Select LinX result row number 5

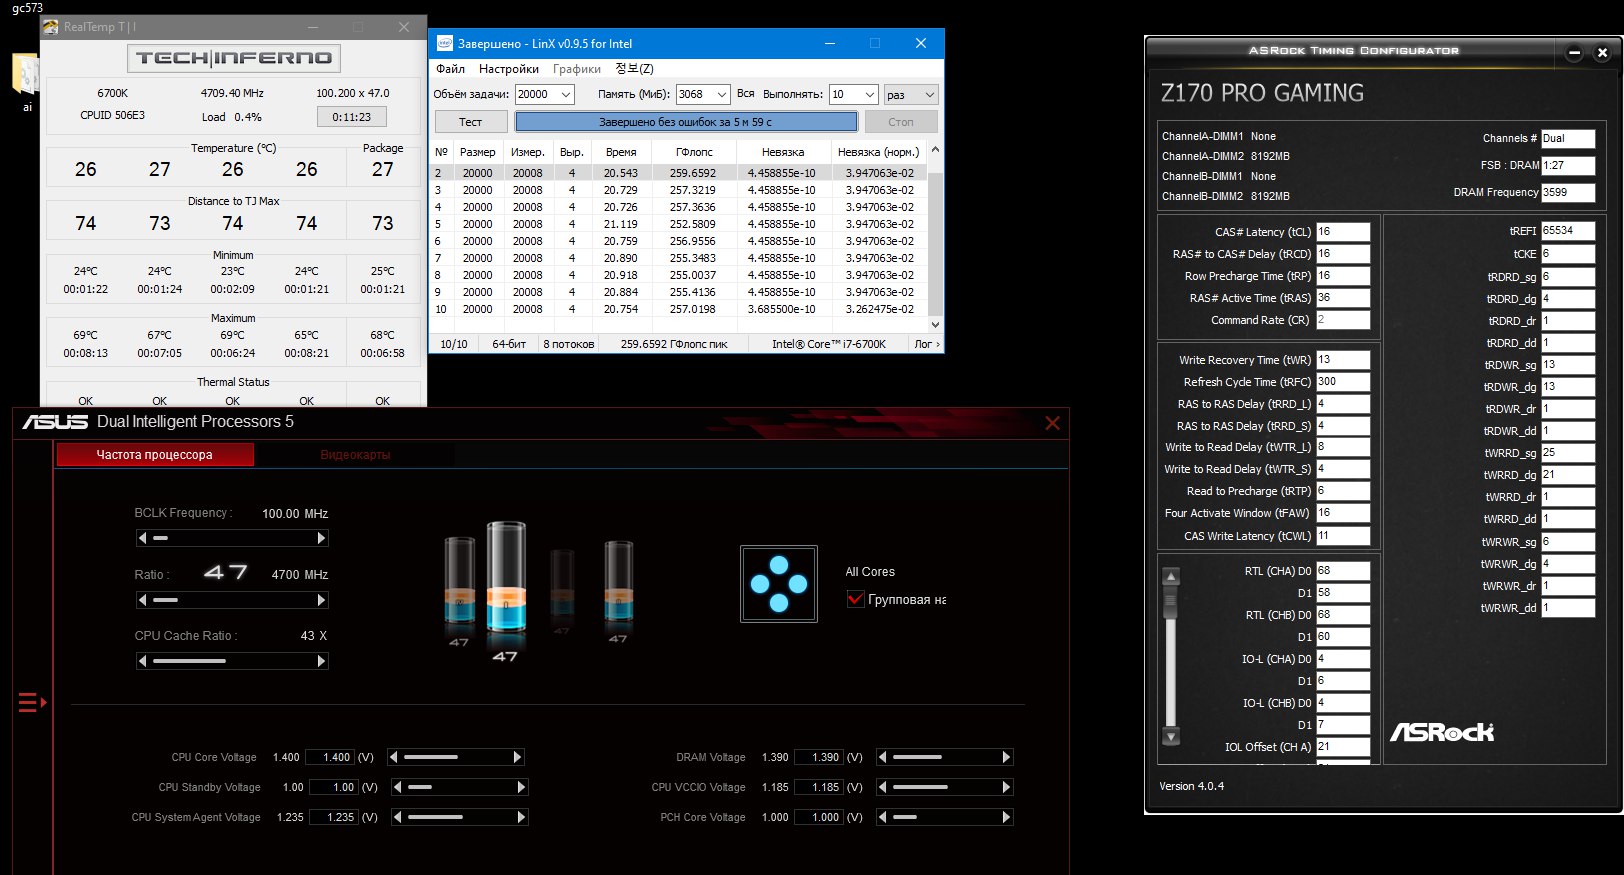click(x=680, y=224)
